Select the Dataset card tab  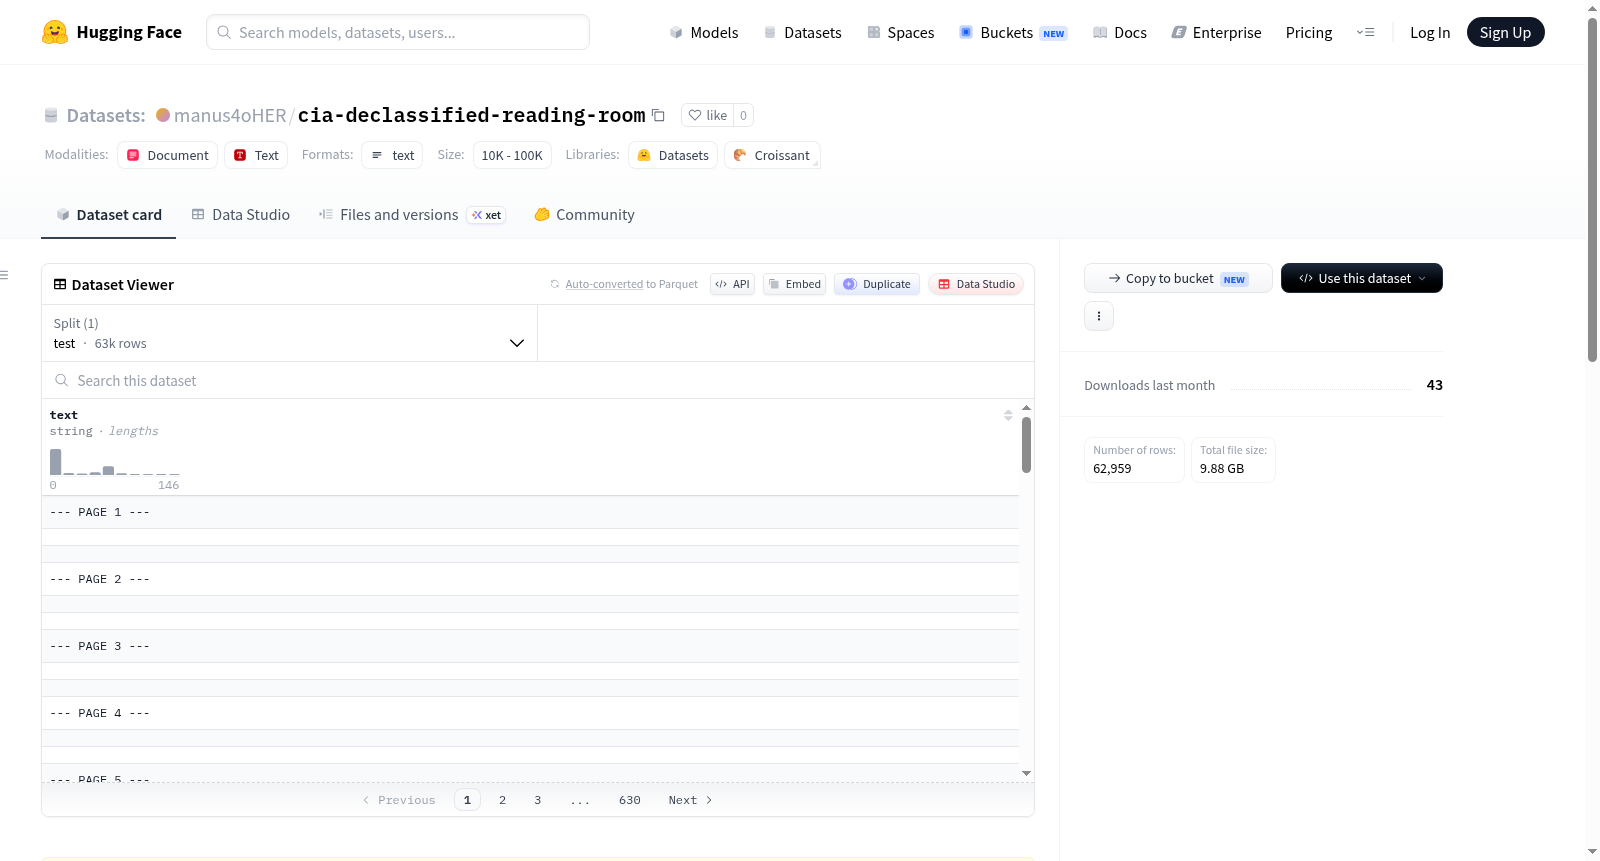click(108, 214)
